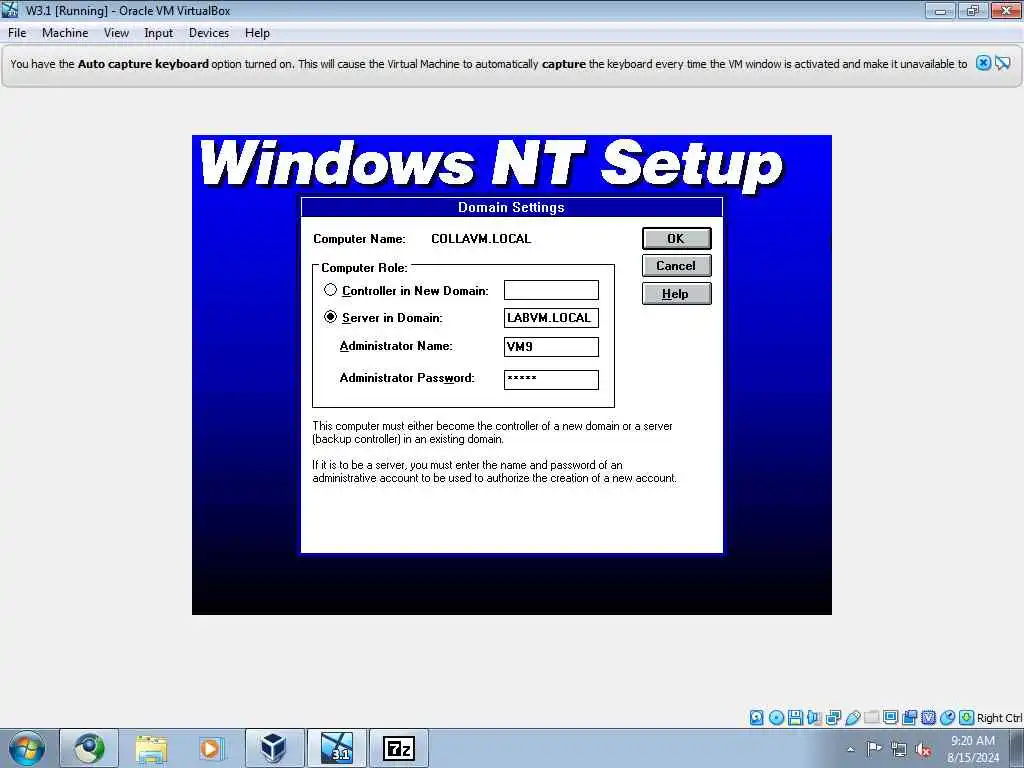Image resolution: width=1024 pixels, height=768 pixels.
Task: Click the hard disk activity status icon
Action: tap(756, 718)
